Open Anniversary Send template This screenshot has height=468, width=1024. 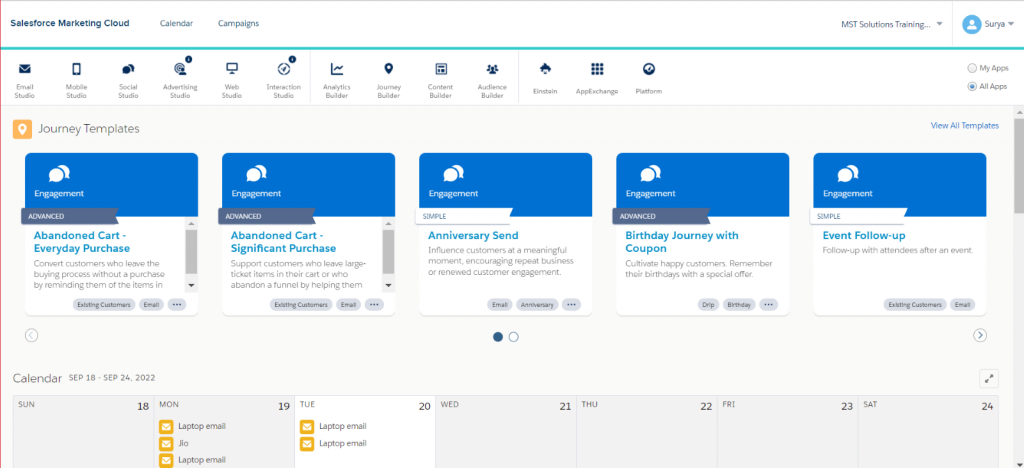click(x=473, y=236)
